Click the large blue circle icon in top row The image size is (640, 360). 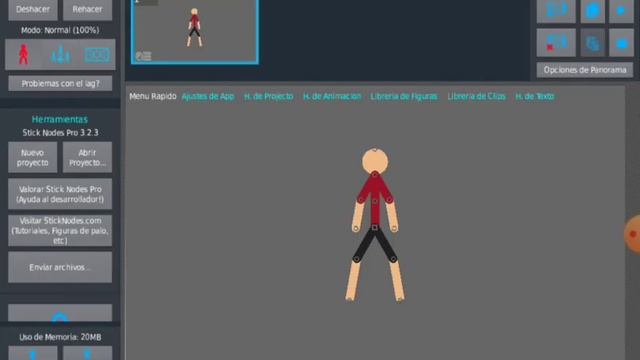coord(593,11)
